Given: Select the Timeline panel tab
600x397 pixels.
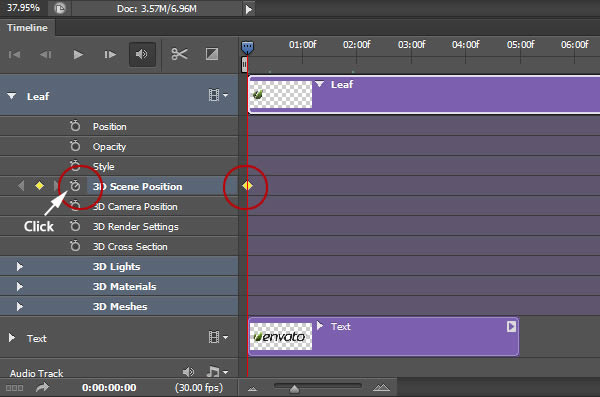Looking at the screenshot, I should (27, 28).
